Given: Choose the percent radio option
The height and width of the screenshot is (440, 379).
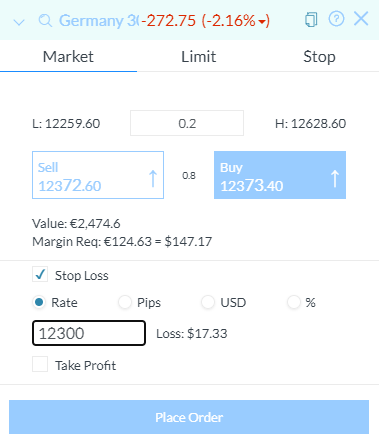Looking at the screenshot, I should point(294,302).
